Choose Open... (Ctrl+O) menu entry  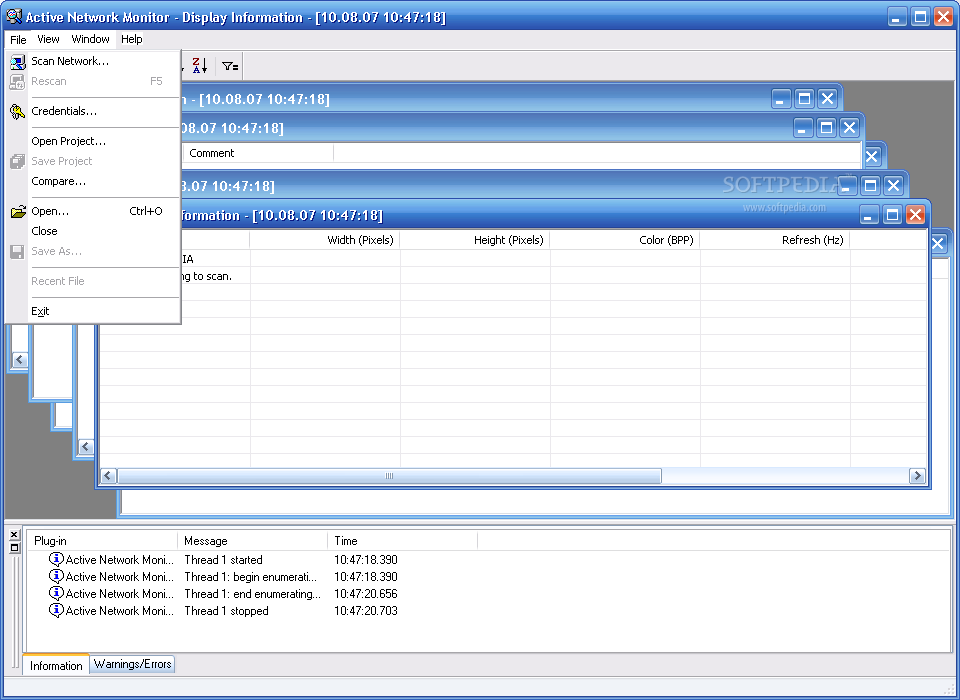pos(94,211)
